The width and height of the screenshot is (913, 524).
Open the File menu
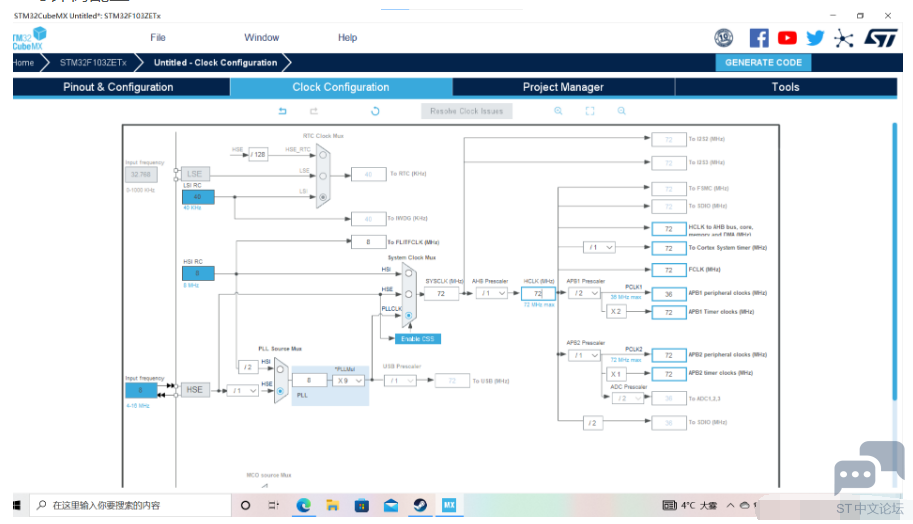coord(158,37)
